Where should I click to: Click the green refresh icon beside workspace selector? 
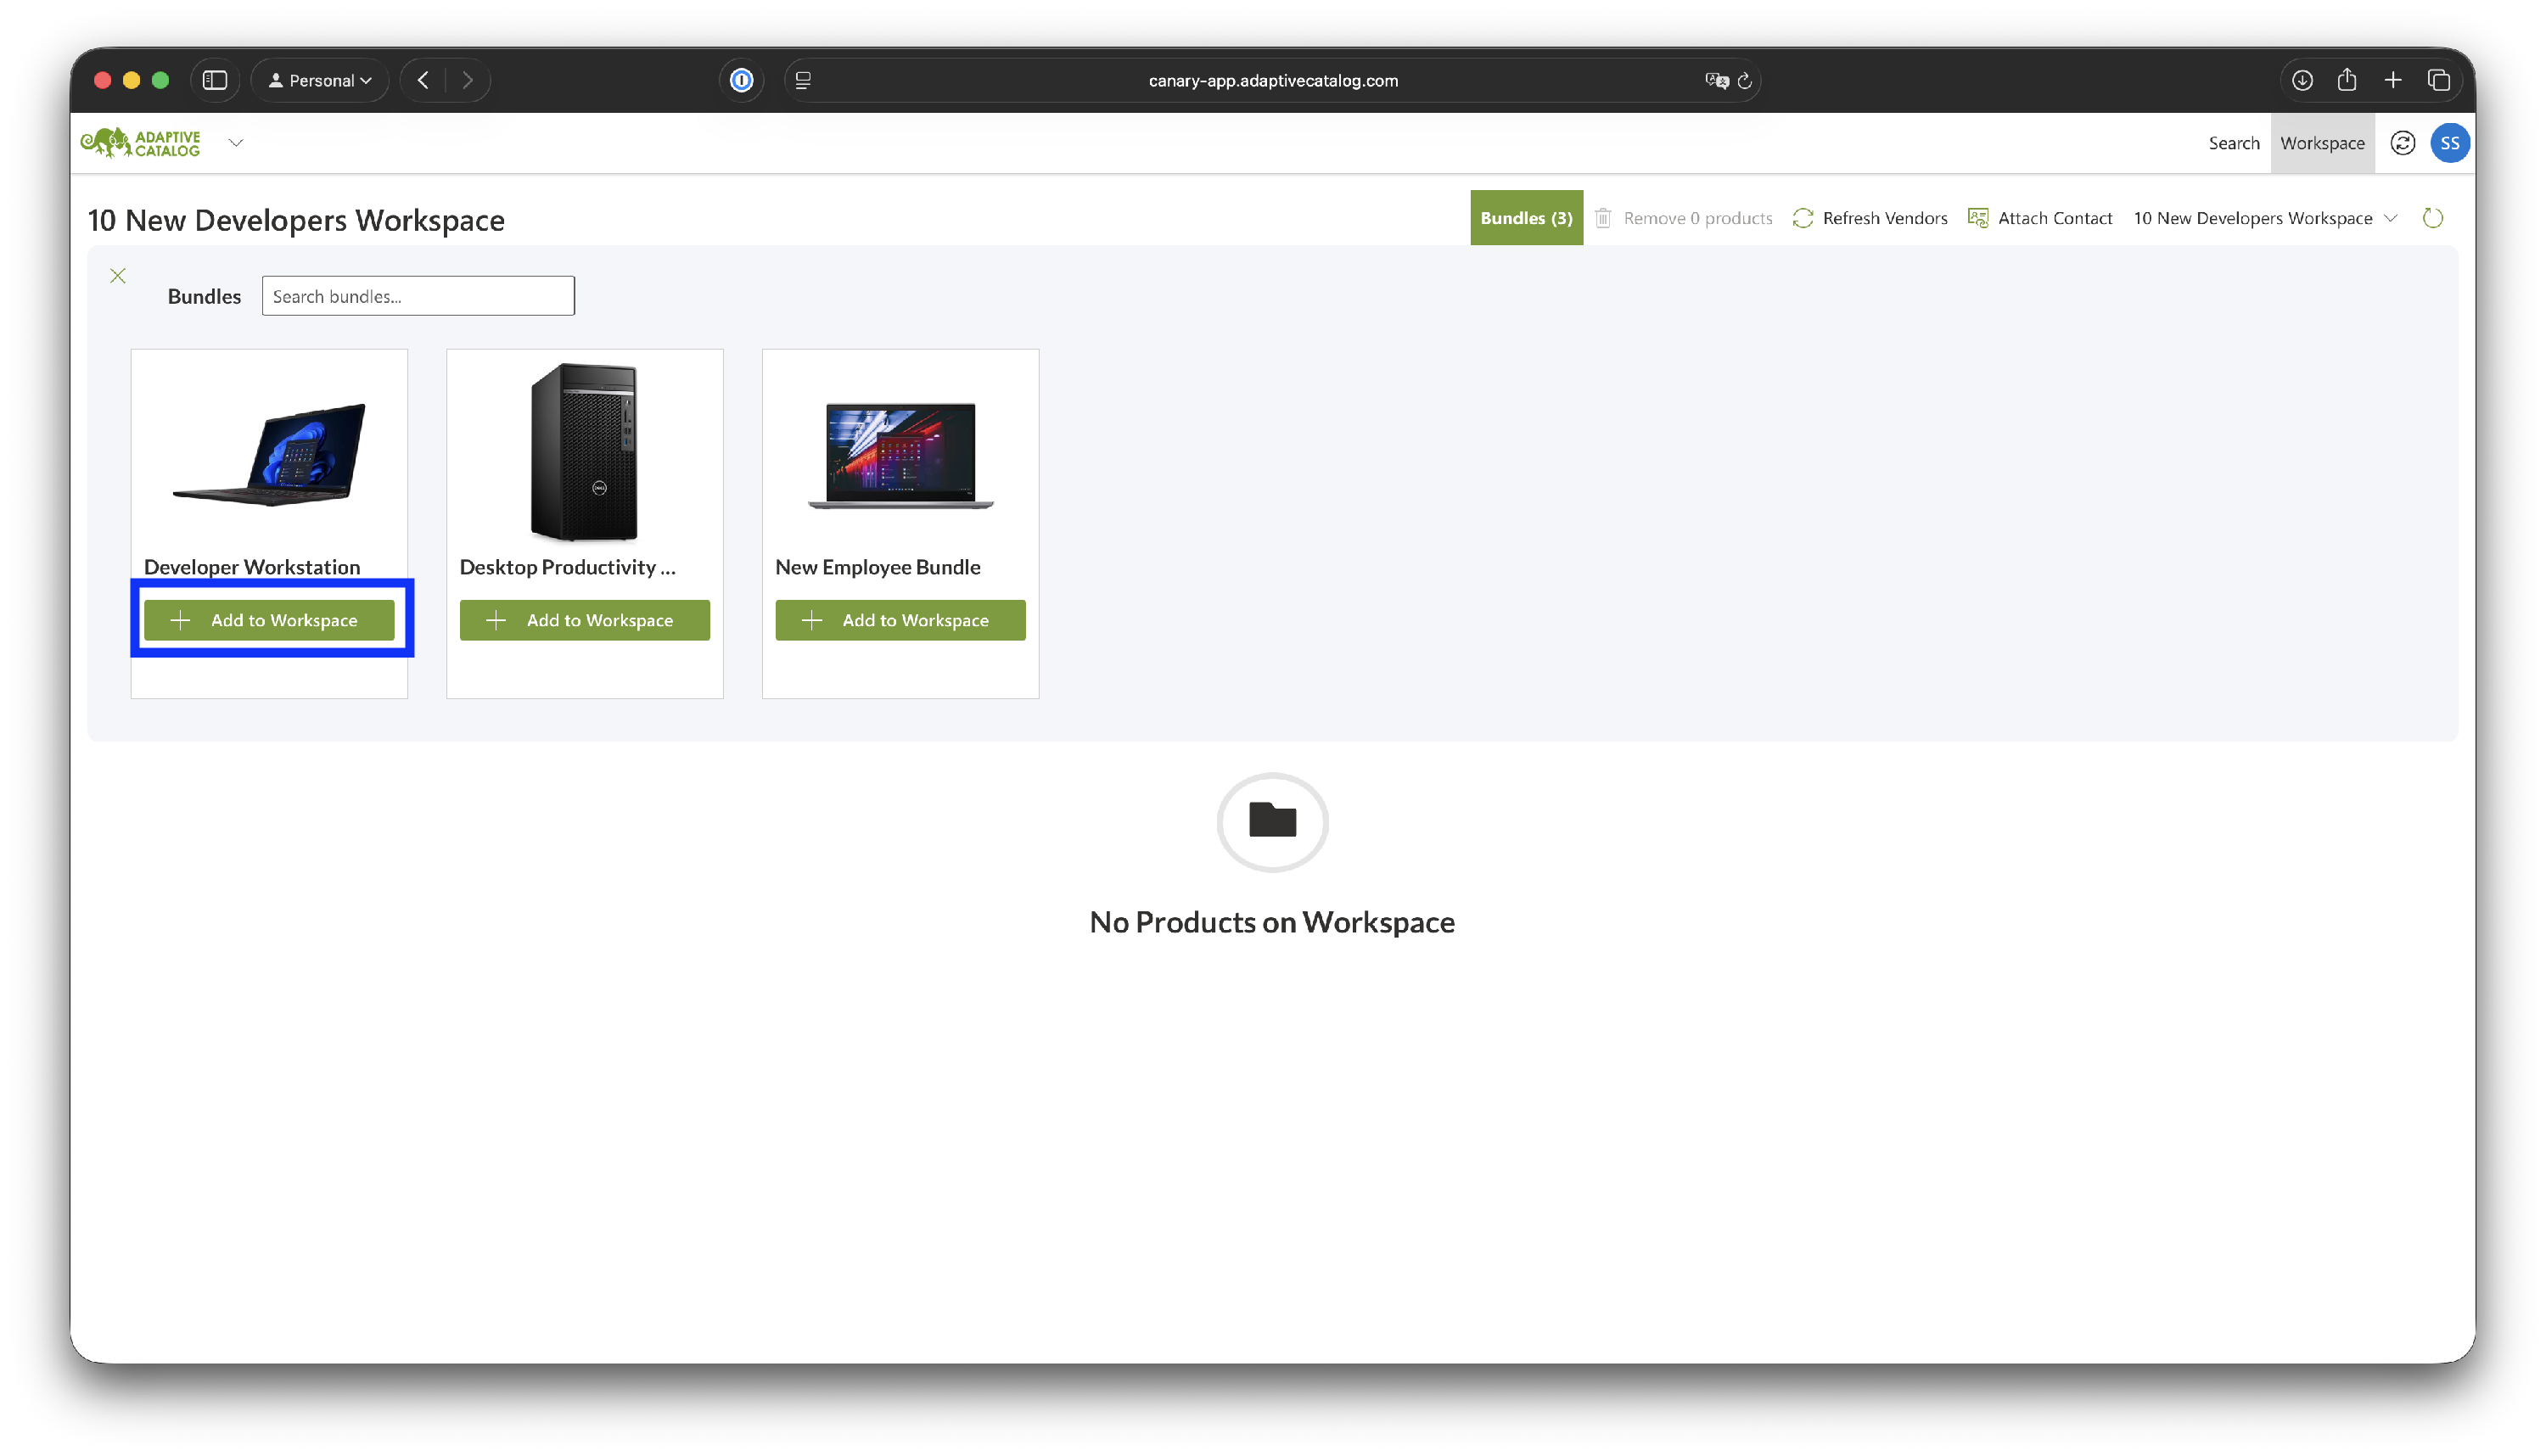2432,218
